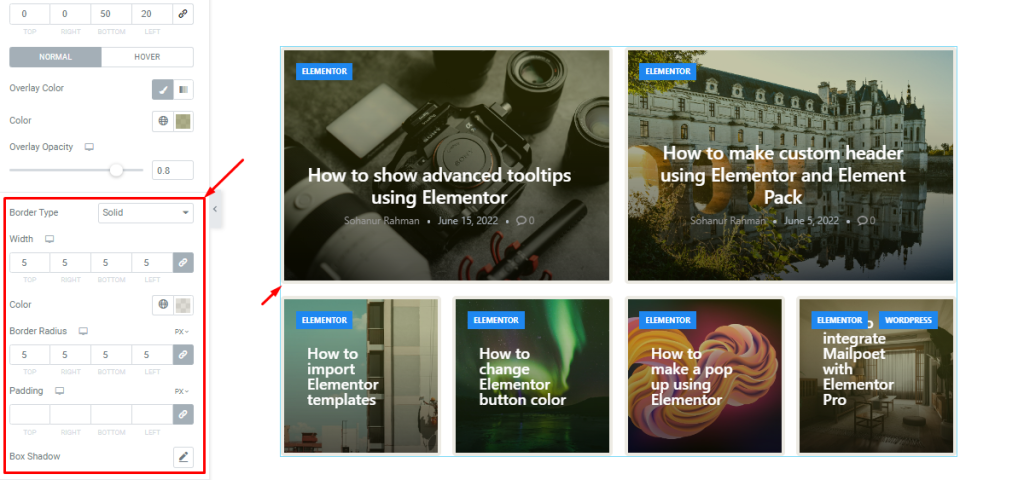Click the overlay Color swatch
The width and height of the screenshot is (1024, 480).
184,121
